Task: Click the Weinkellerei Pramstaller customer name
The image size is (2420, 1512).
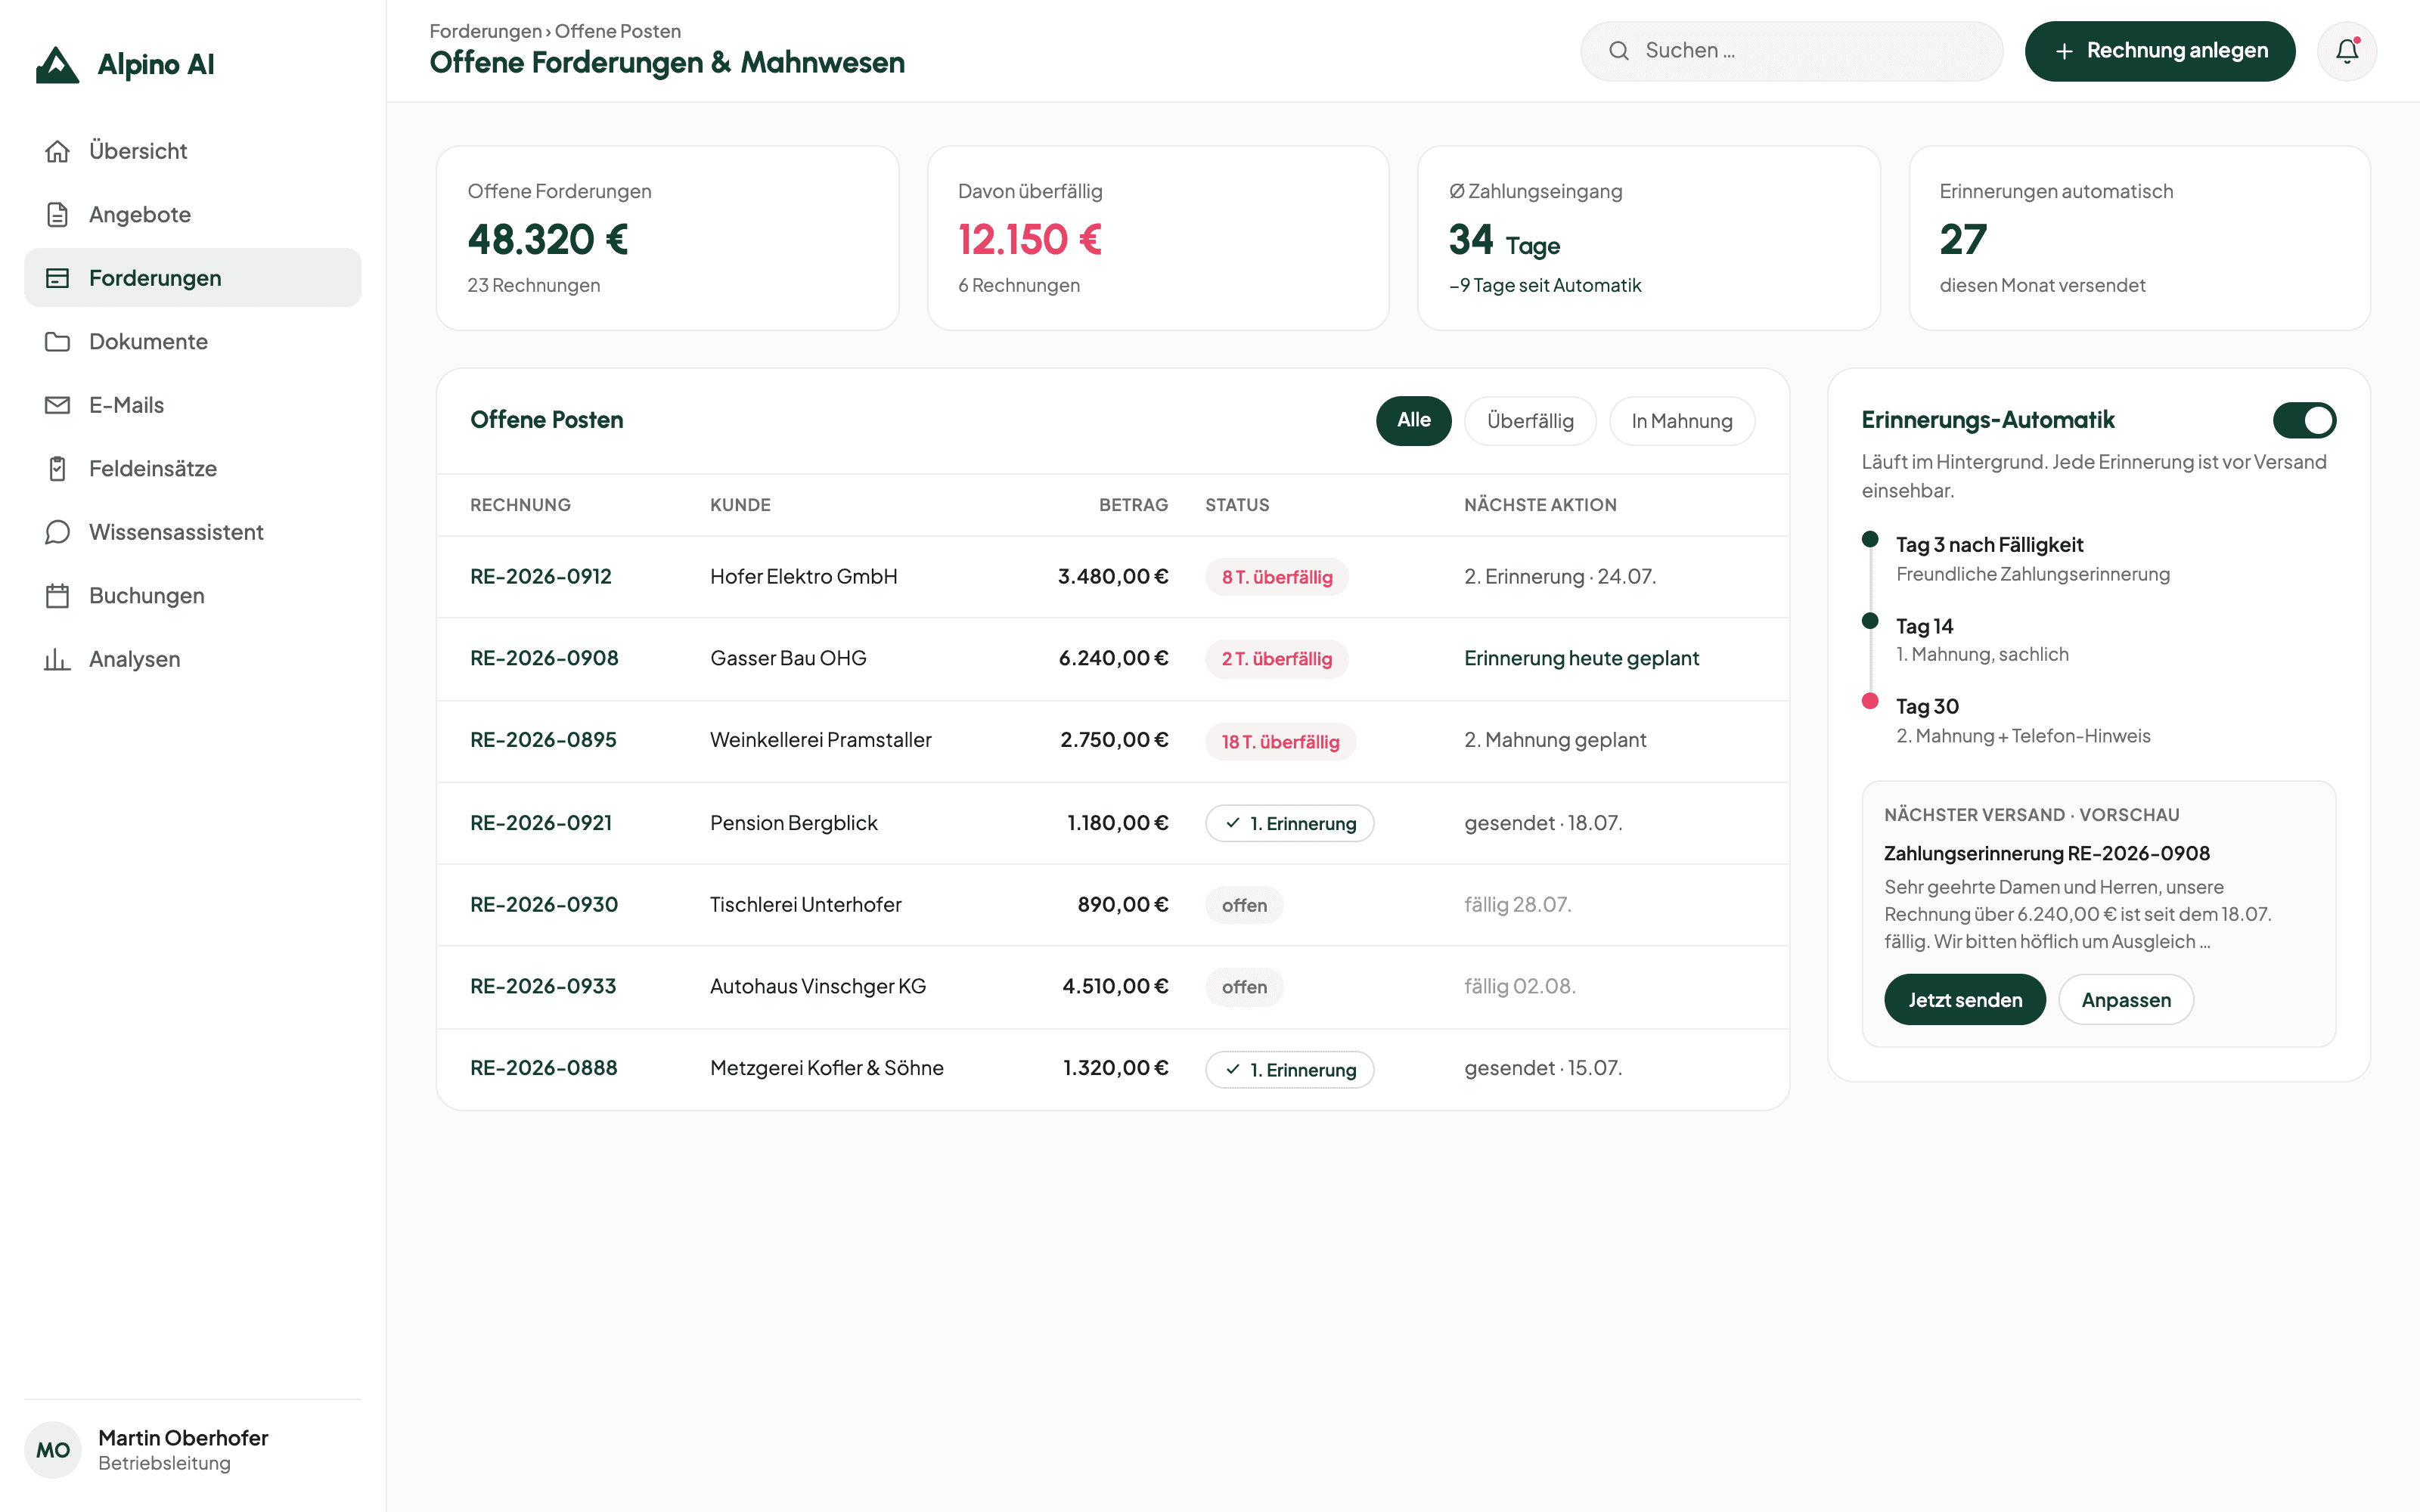Action: tap(820, 740)
